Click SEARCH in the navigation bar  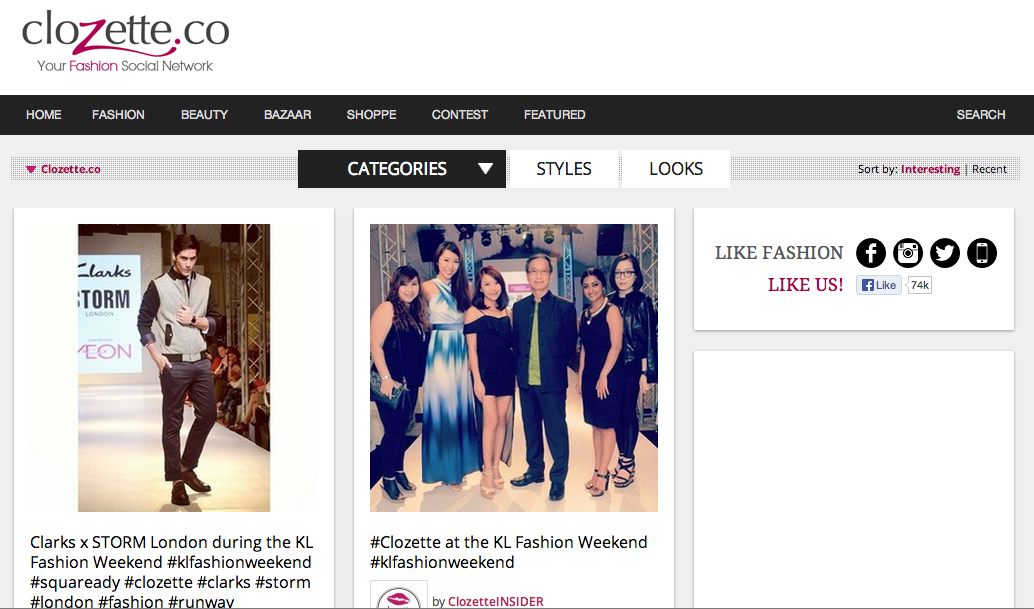tap(980, 115)
